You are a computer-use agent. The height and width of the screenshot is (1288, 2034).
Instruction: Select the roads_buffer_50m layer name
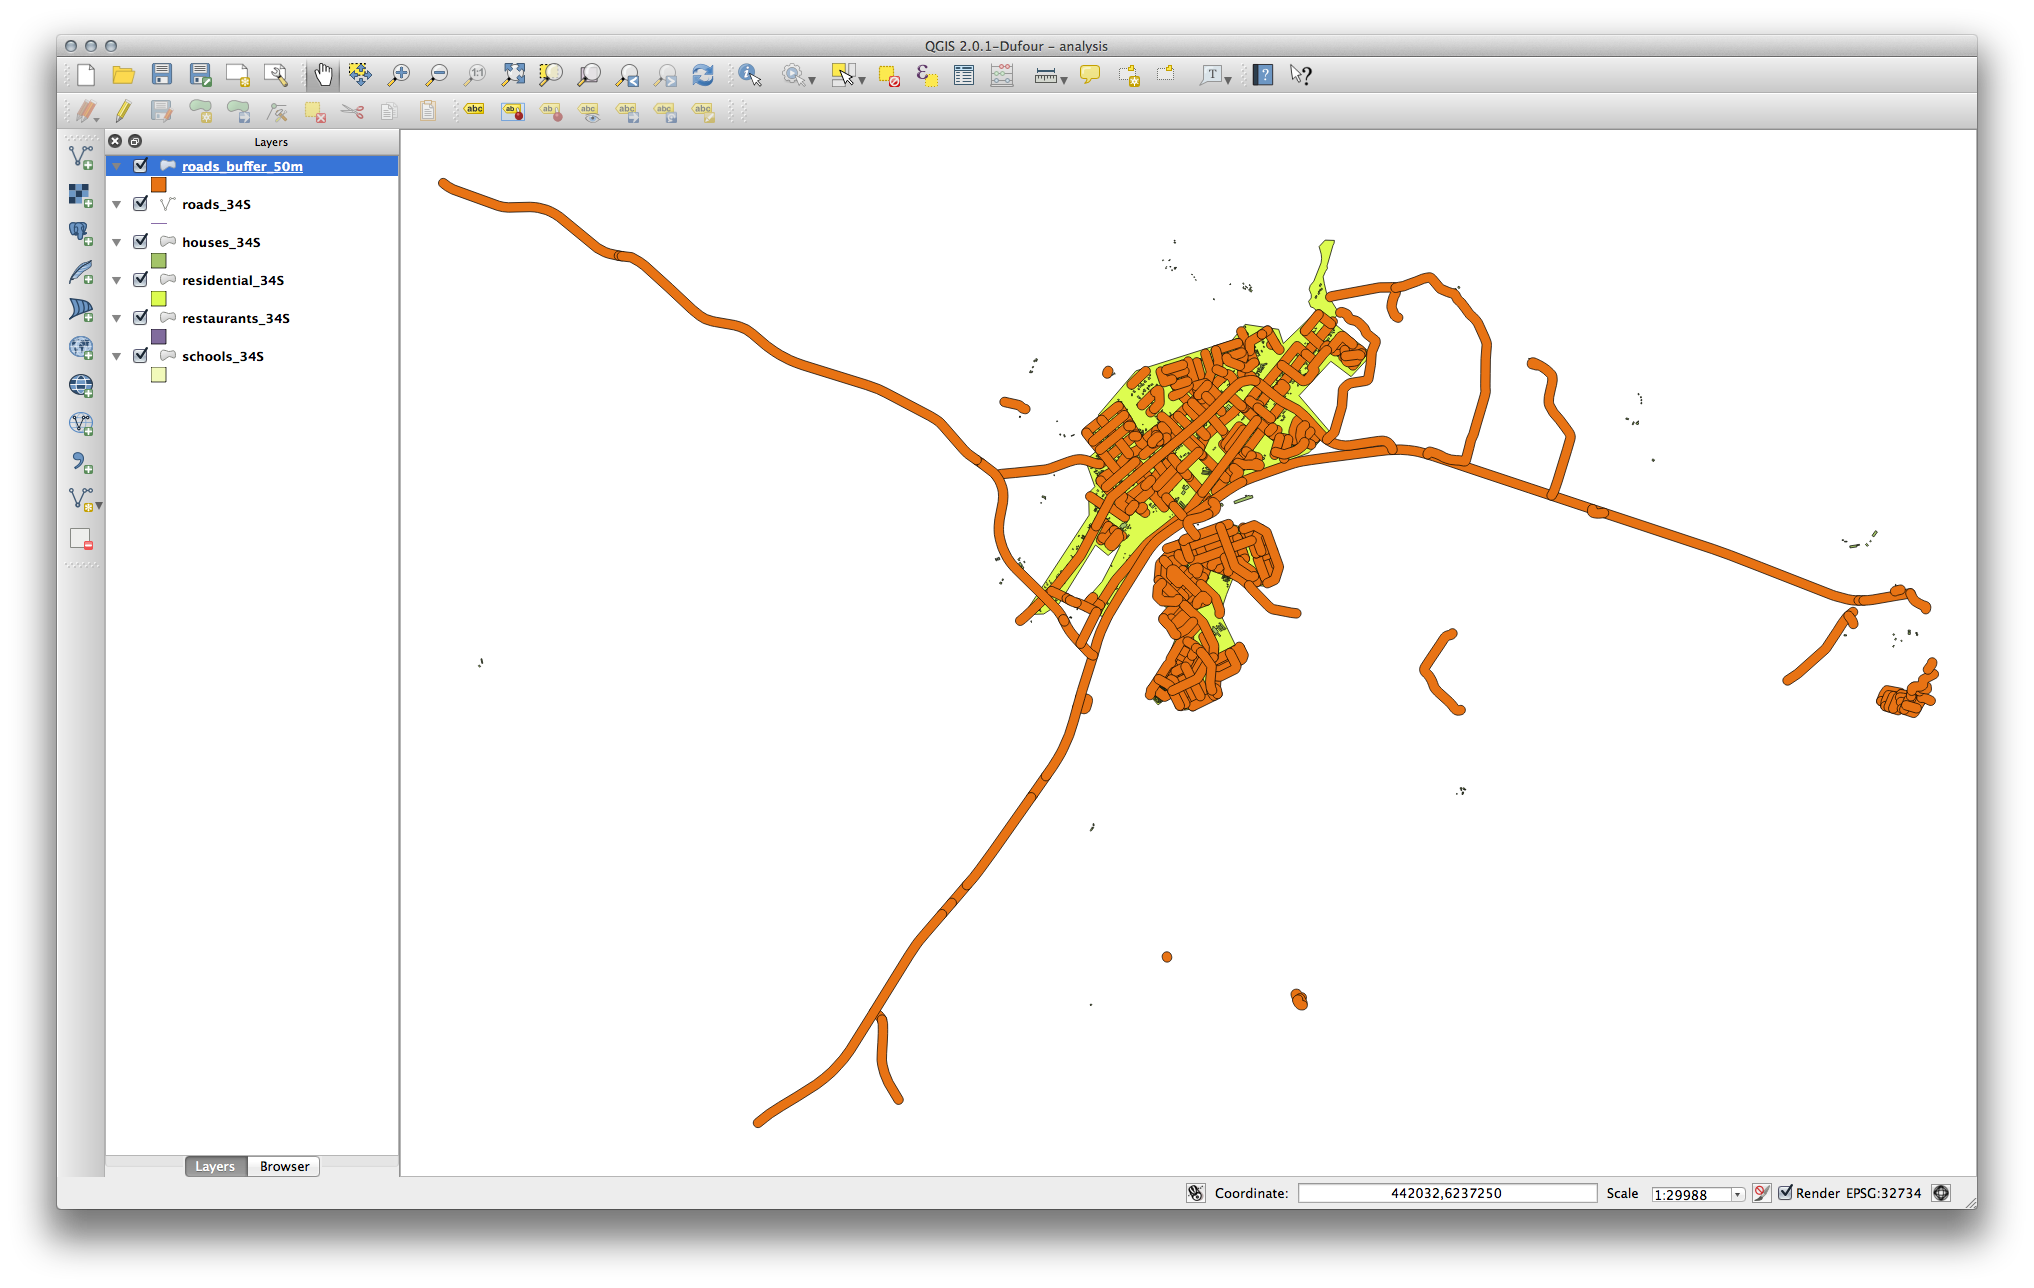coord(242,166)
